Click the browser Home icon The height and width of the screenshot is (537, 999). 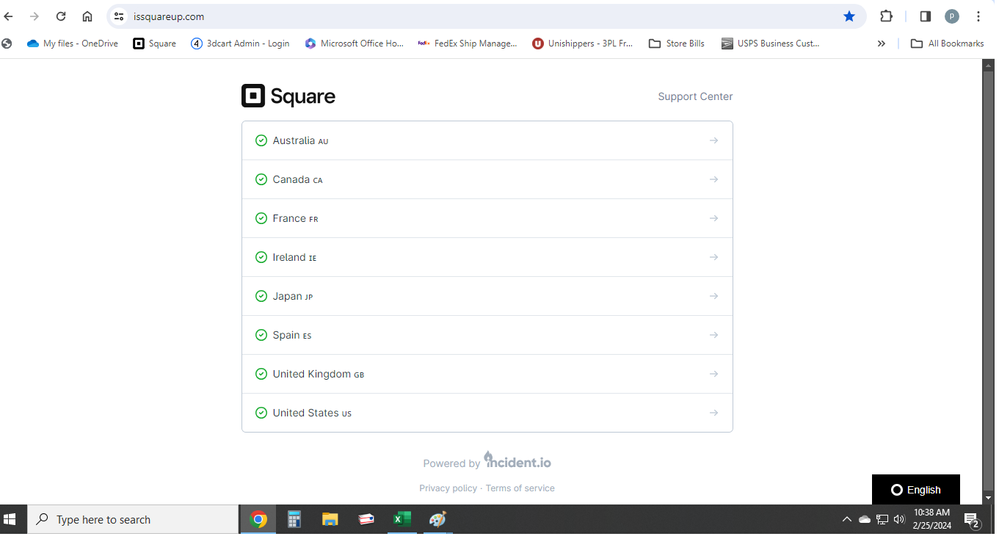pyautogui.click(x=87, y=17)
